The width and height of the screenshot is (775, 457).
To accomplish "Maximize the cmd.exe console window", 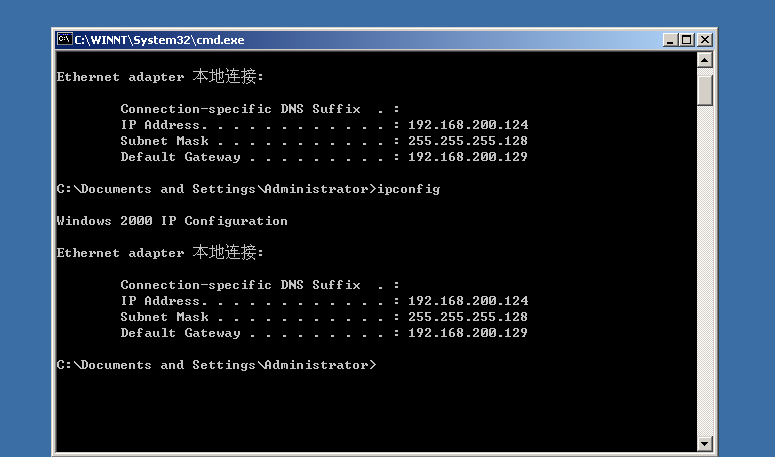I will tap(686, 40).
